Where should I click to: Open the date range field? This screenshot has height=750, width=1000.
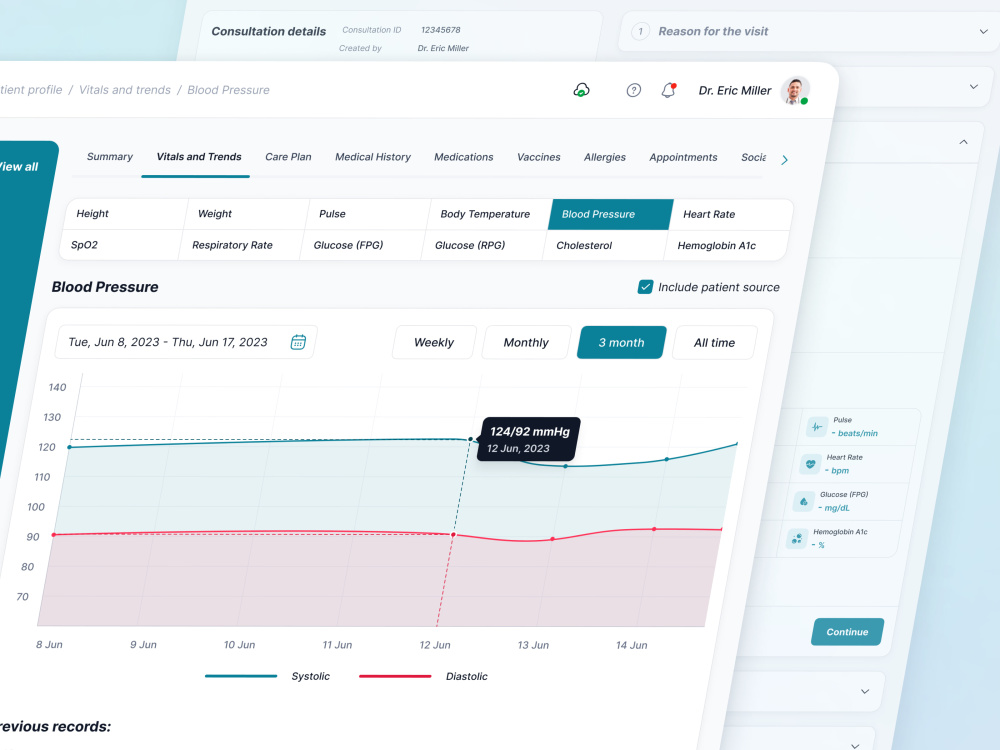click(x=186, y=342)
